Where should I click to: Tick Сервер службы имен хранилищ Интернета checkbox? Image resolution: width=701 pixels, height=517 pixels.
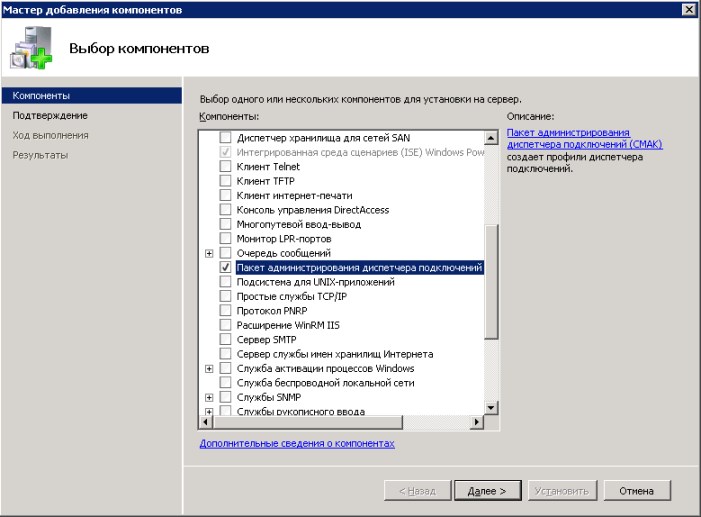pos(225,354)
